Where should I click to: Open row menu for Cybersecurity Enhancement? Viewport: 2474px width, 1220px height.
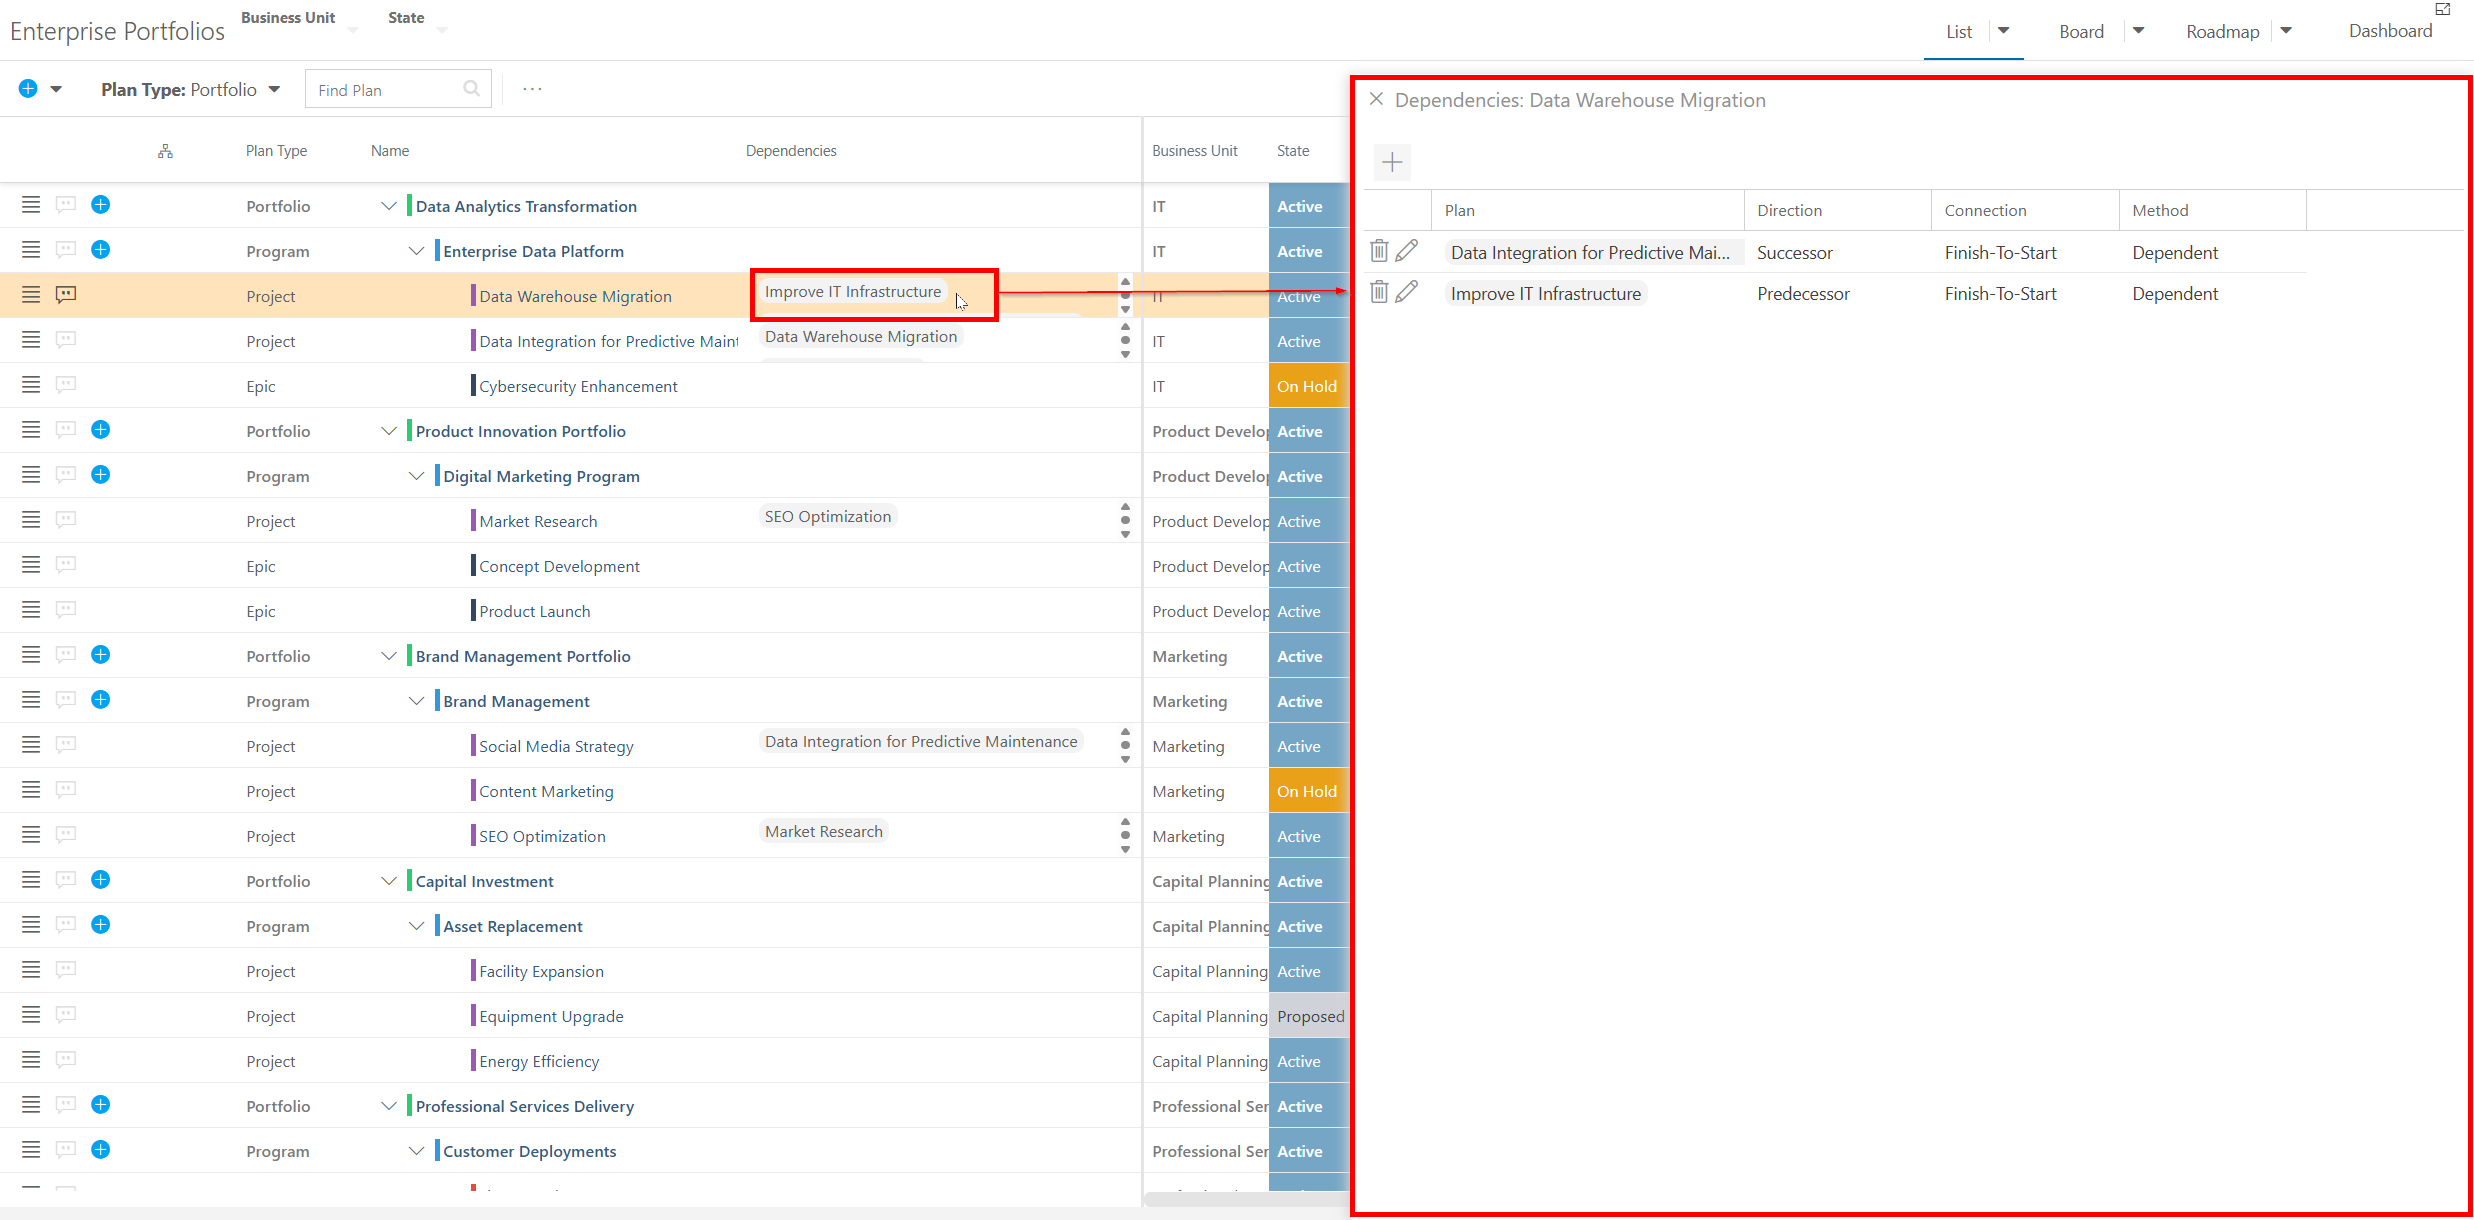(x=31, y=385)
